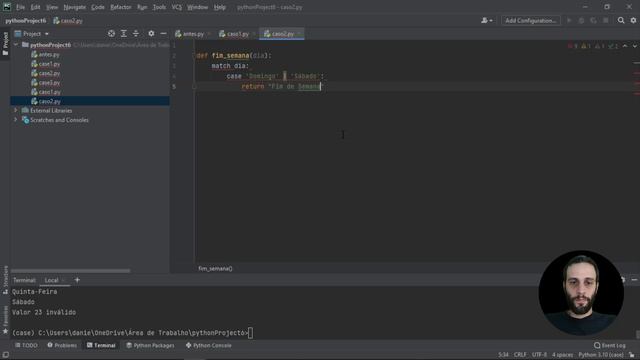Click the Project panel horizontal scrollbar
640x360 pixels.
70,271
